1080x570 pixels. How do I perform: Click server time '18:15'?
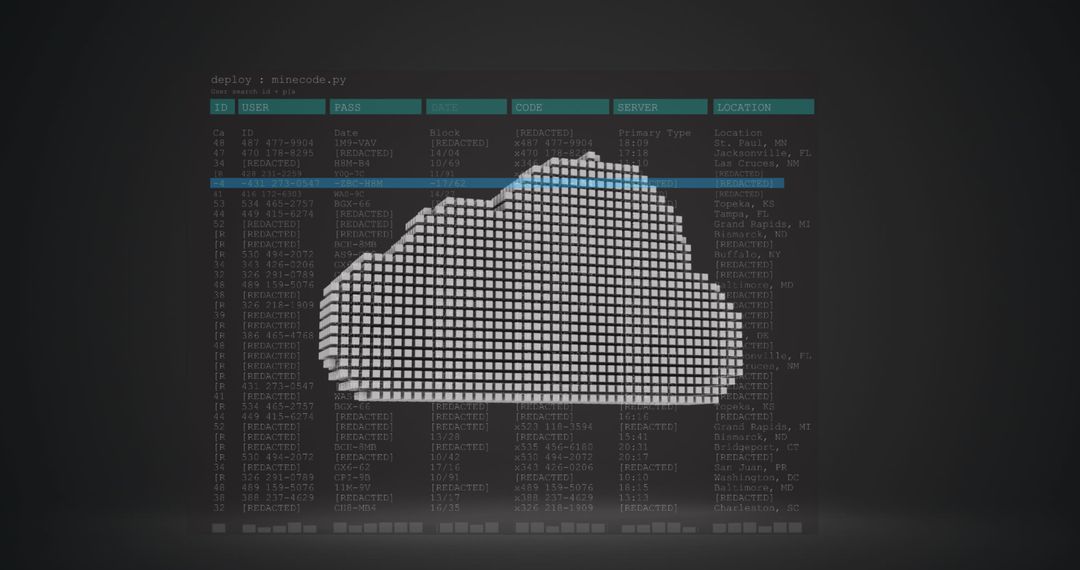pos(633,488)
